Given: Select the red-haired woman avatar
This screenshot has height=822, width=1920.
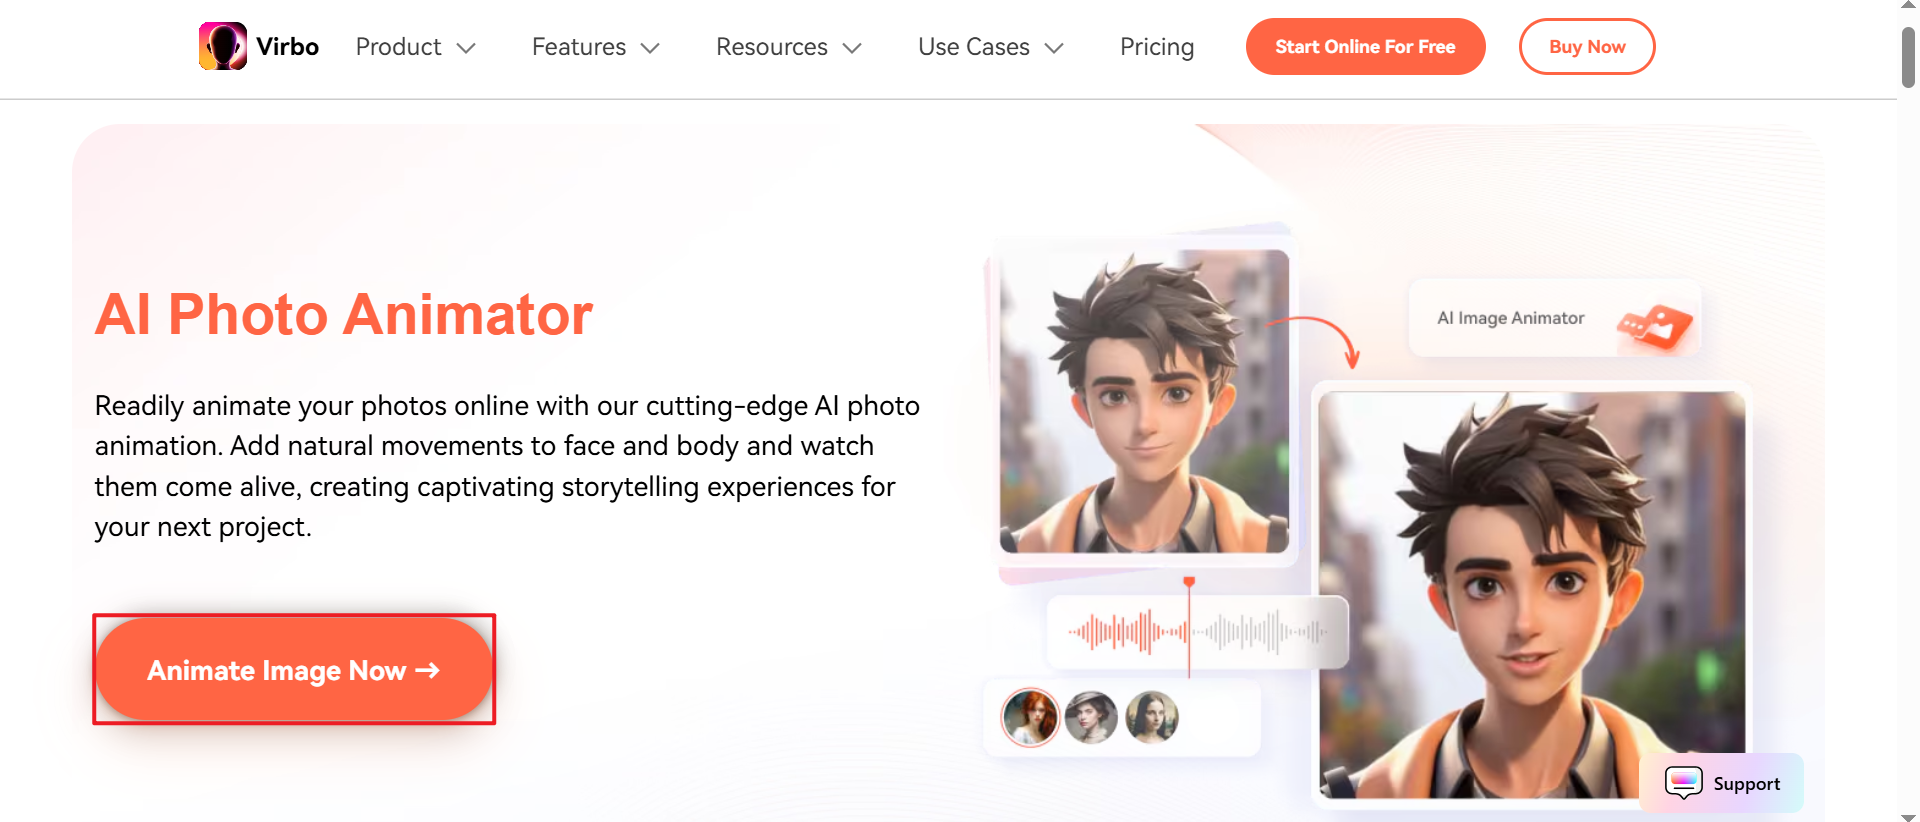Looking at the screenshot, I should (1030, 717).
